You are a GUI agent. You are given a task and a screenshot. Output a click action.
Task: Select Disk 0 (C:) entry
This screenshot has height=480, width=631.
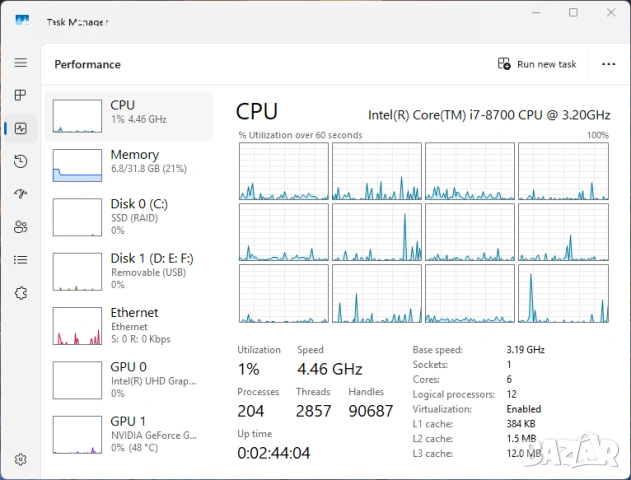tap(128, 217)
